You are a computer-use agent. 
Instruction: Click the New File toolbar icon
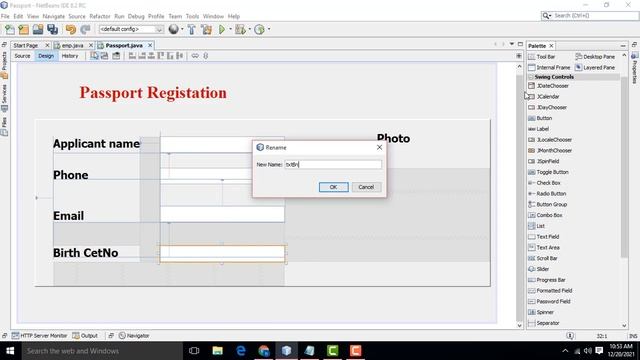tap(9, 29)
